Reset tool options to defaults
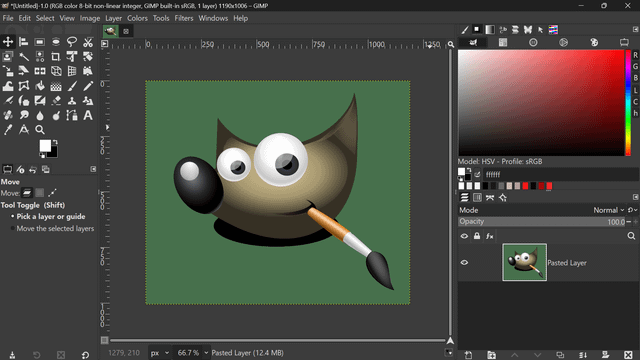 (x=85, y=355)
